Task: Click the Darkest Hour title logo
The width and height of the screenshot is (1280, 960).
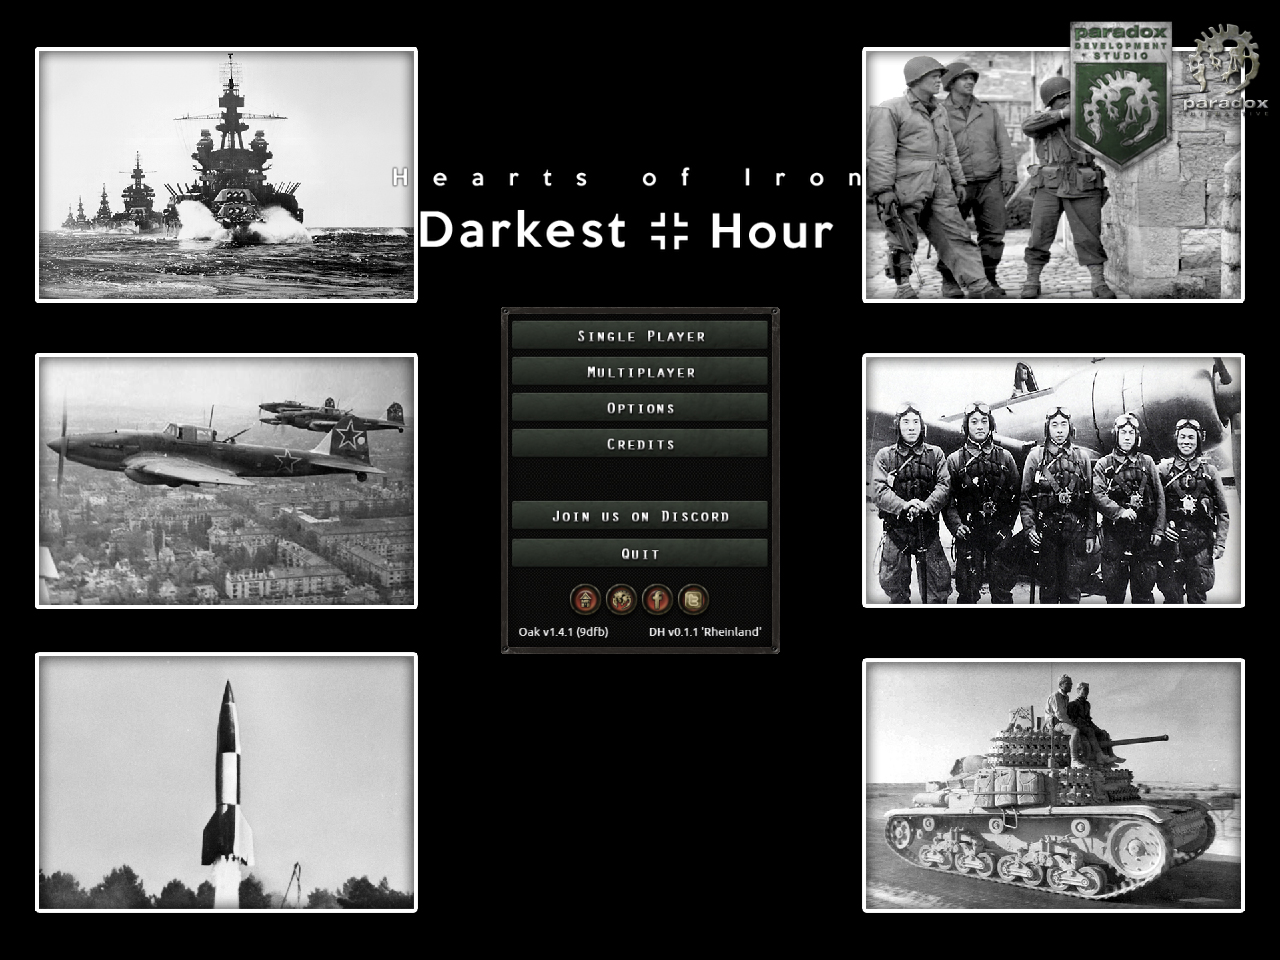Action: coord(626,231)
